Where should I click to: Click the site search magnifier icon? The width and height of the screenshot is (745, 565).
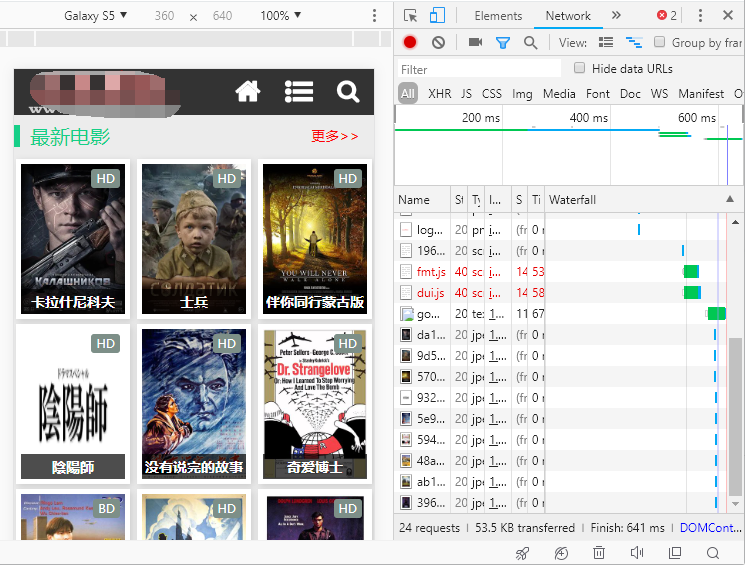click(x=348, y=91)
